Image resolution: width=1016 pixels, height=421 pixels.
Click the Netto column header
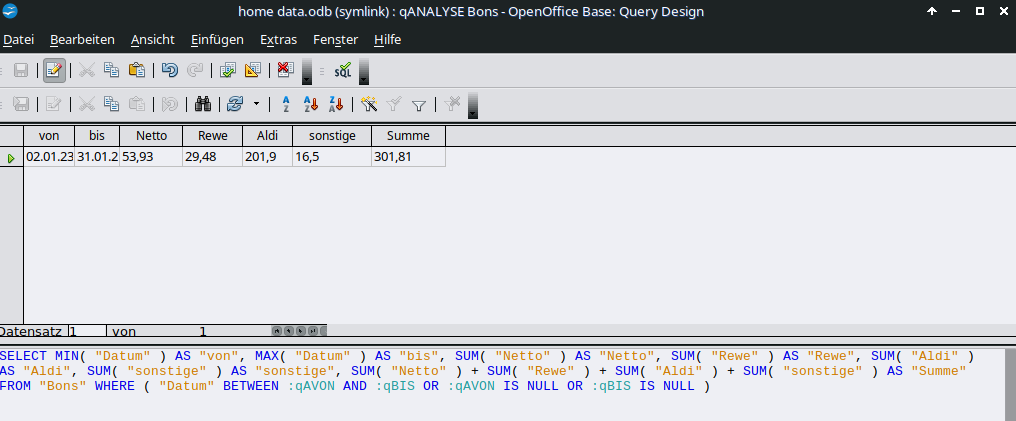(151, 136)
